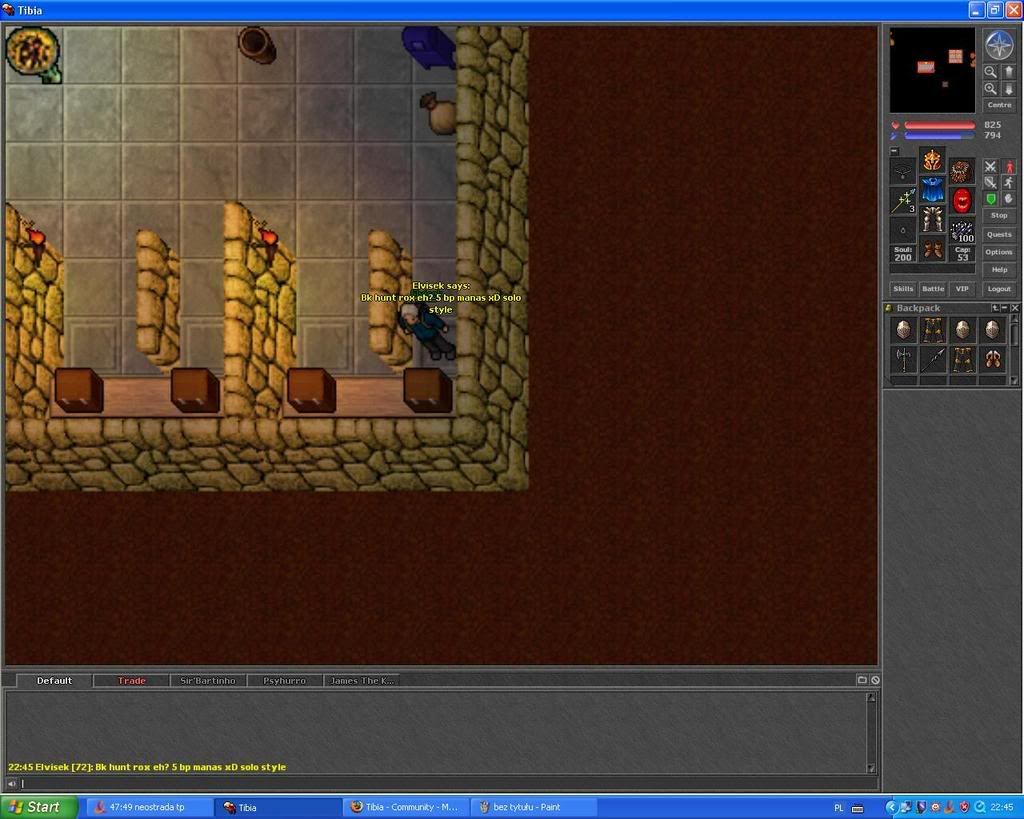Click the Elvisek chat message line
Image resolution: width=1024 pixels, height=819 pixels.
pos(147,767)
